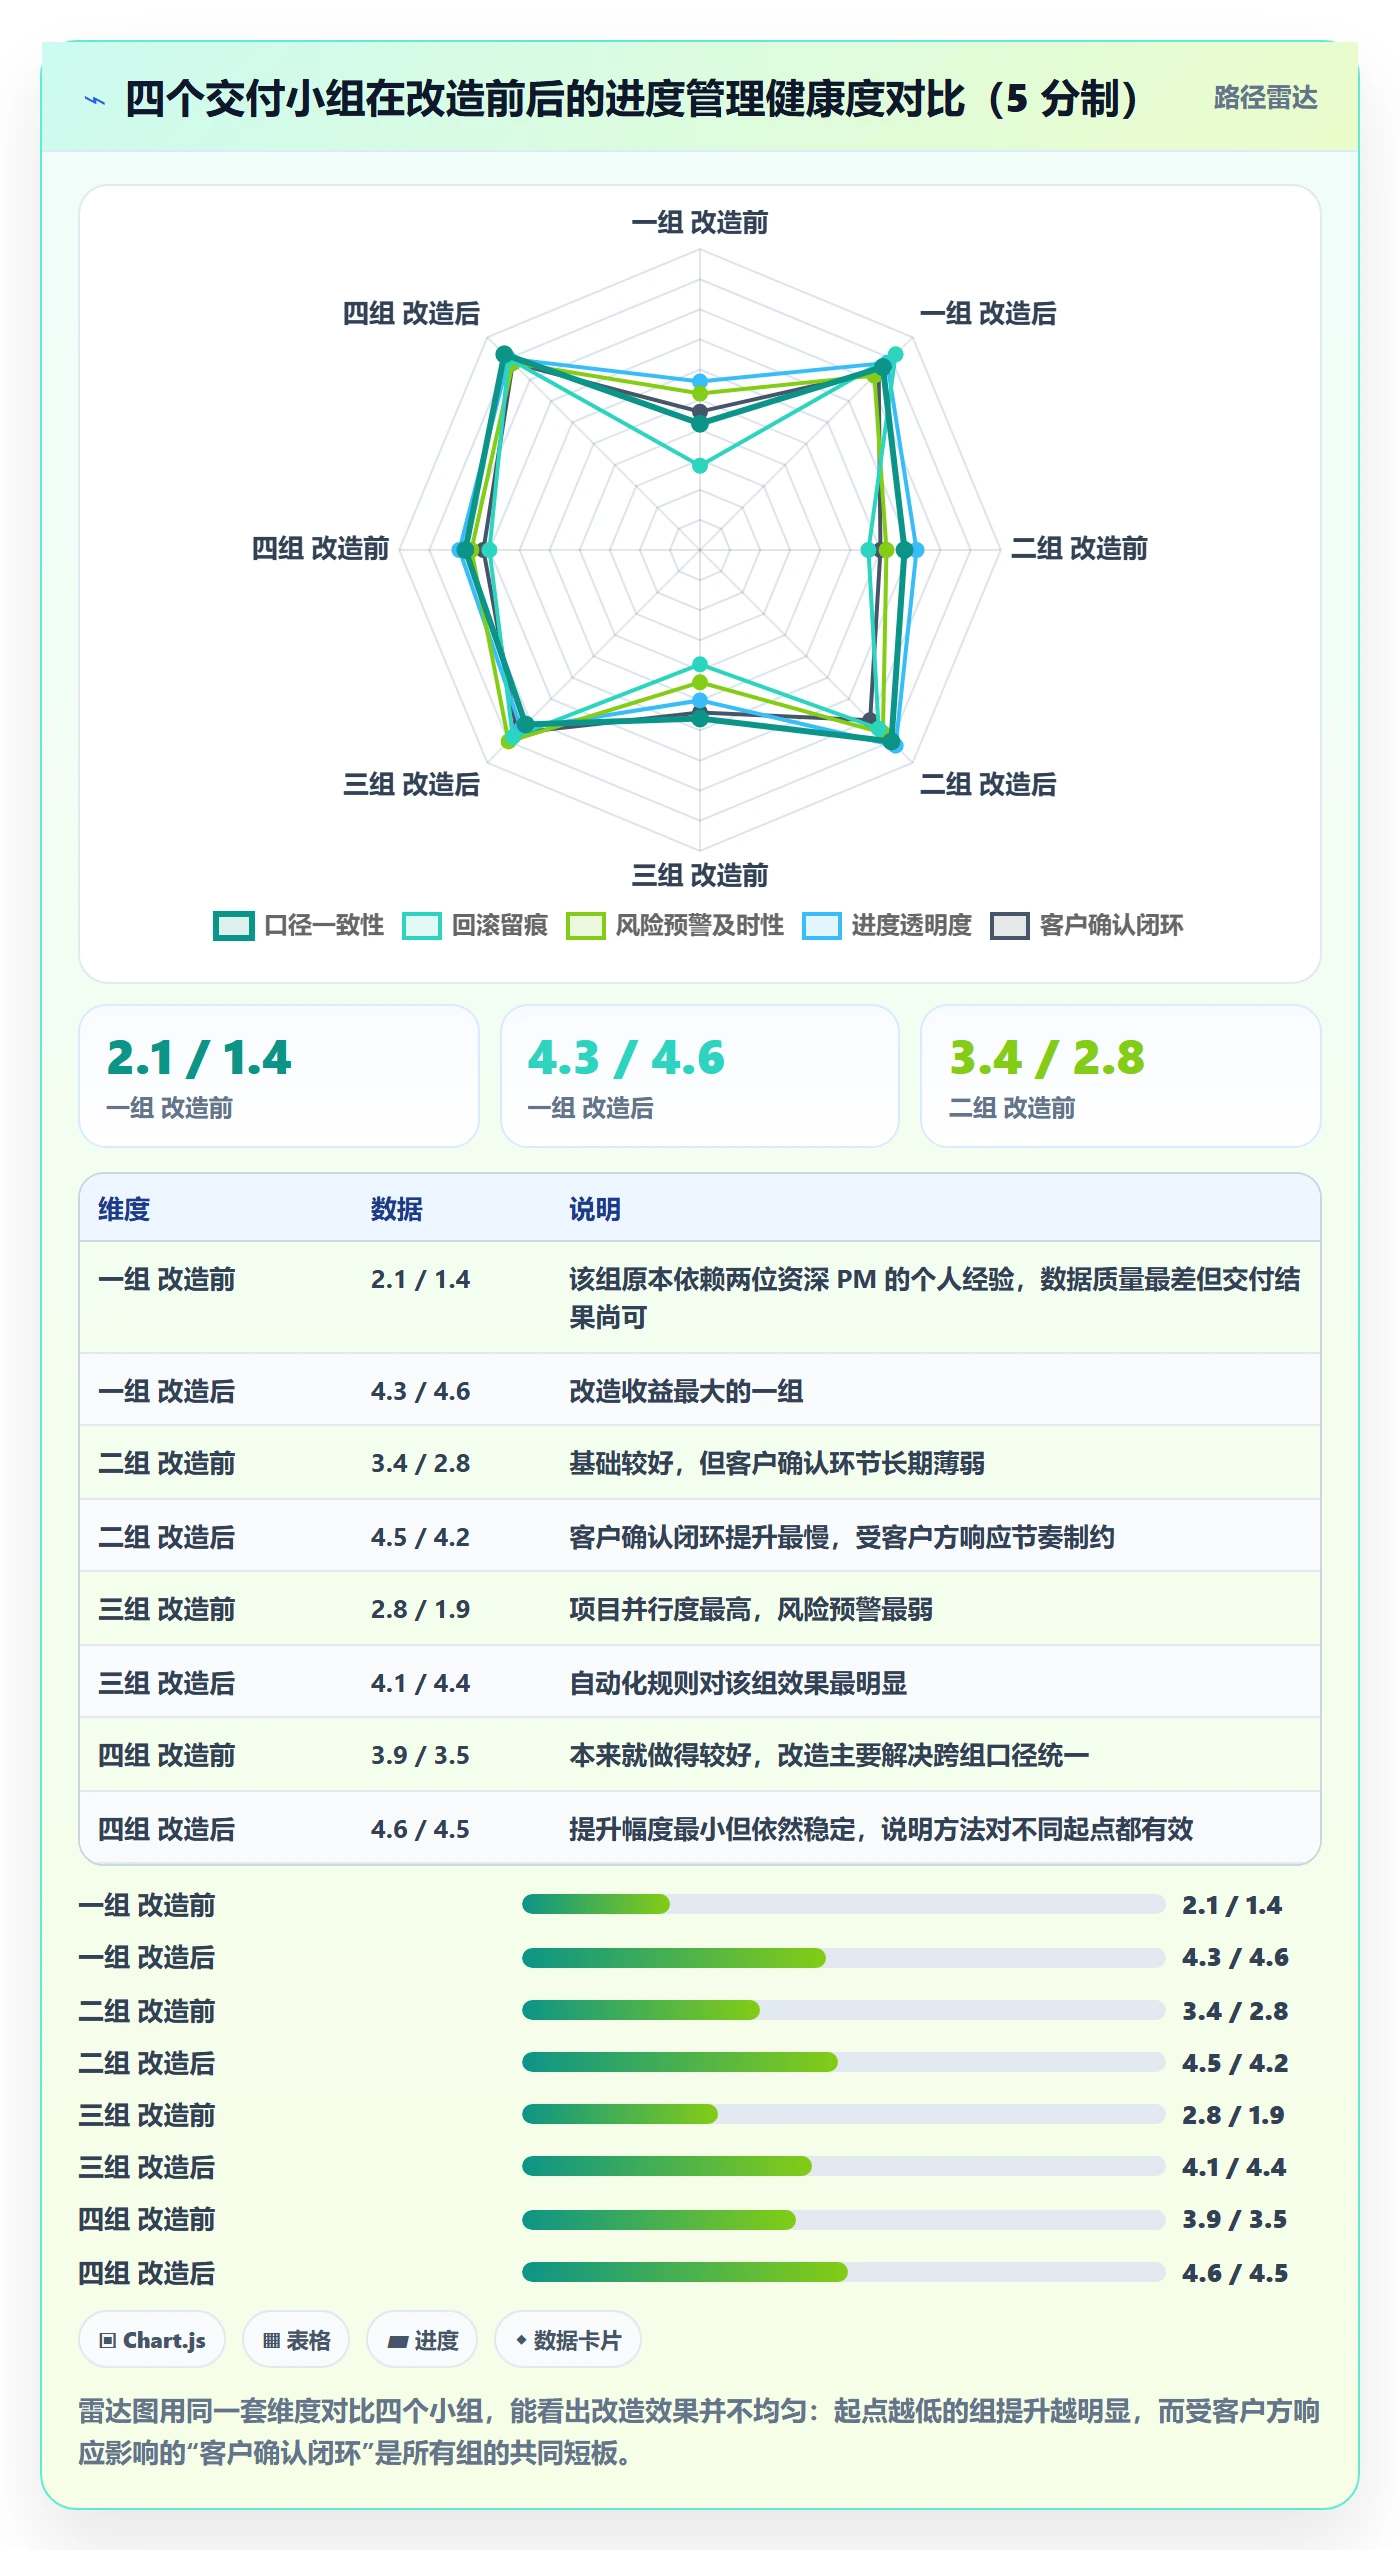This screenshot has width=1400, height=2550.
Task: Click the 一组 改造后 progress bar
Action: [x=844, y=1957]
